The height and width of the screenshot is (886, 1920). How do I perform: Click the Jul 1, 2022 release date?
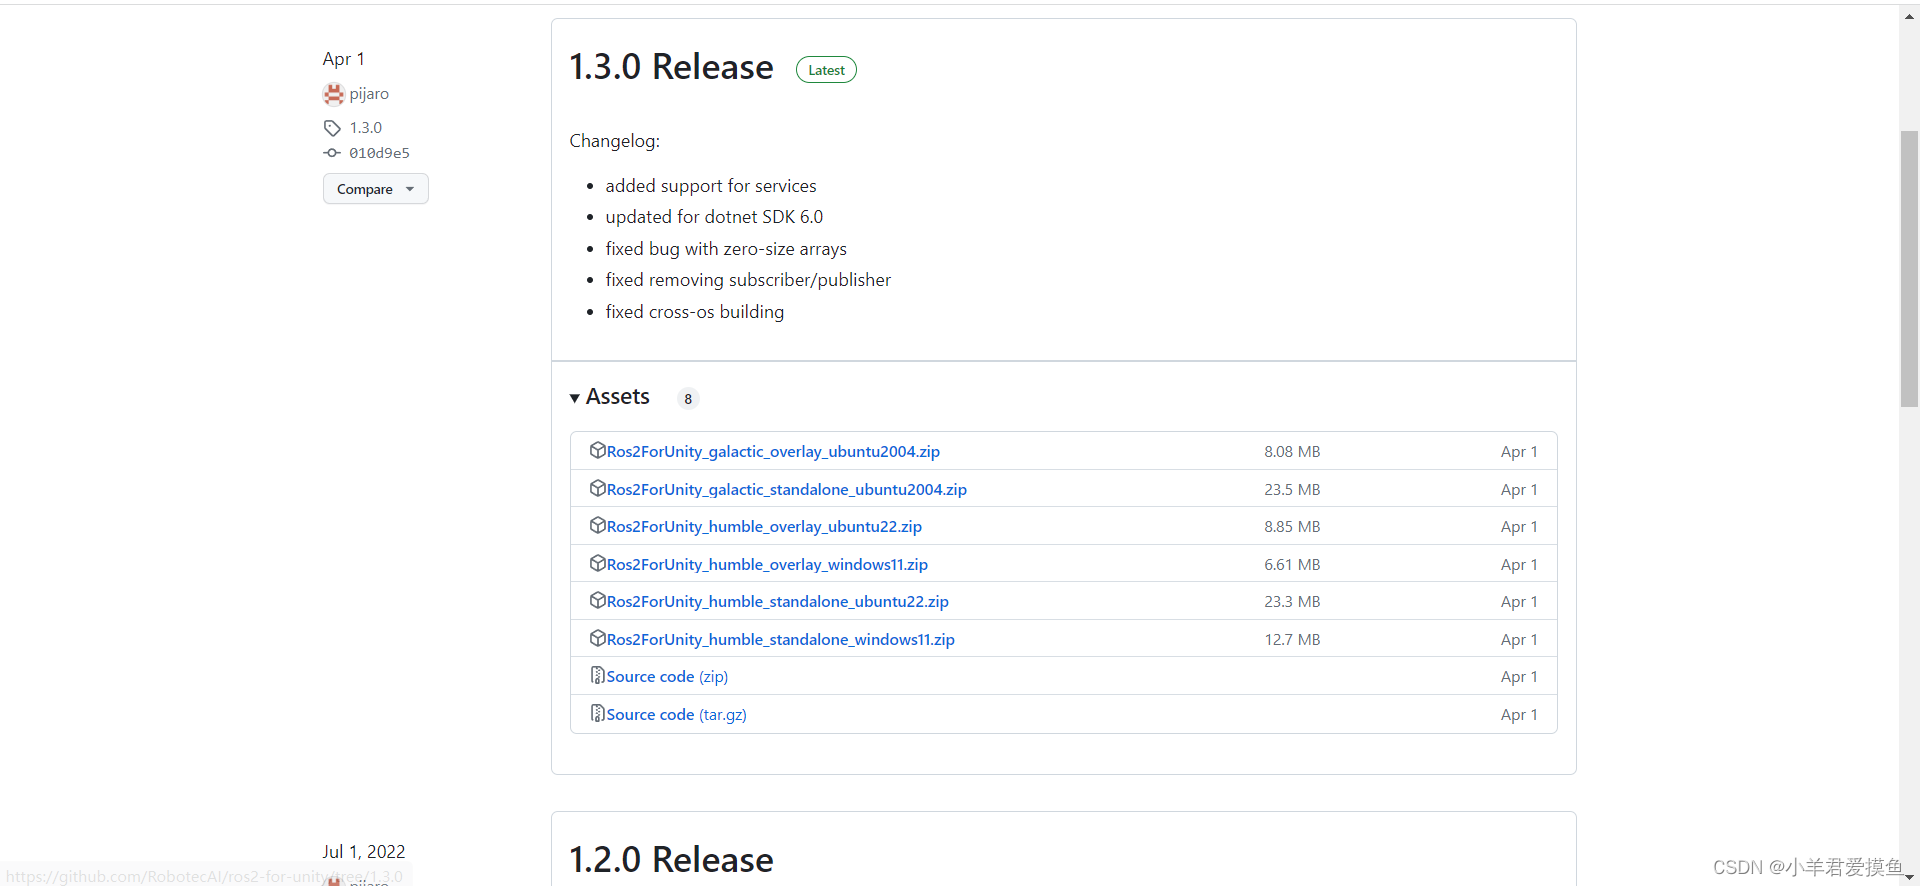[364, 852]
